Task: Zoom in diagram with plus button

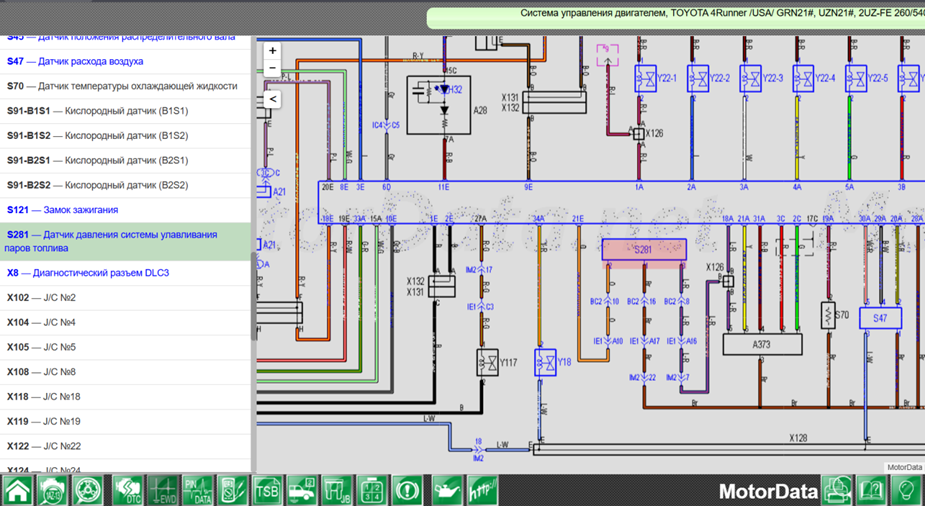Action: coord(273,51)
